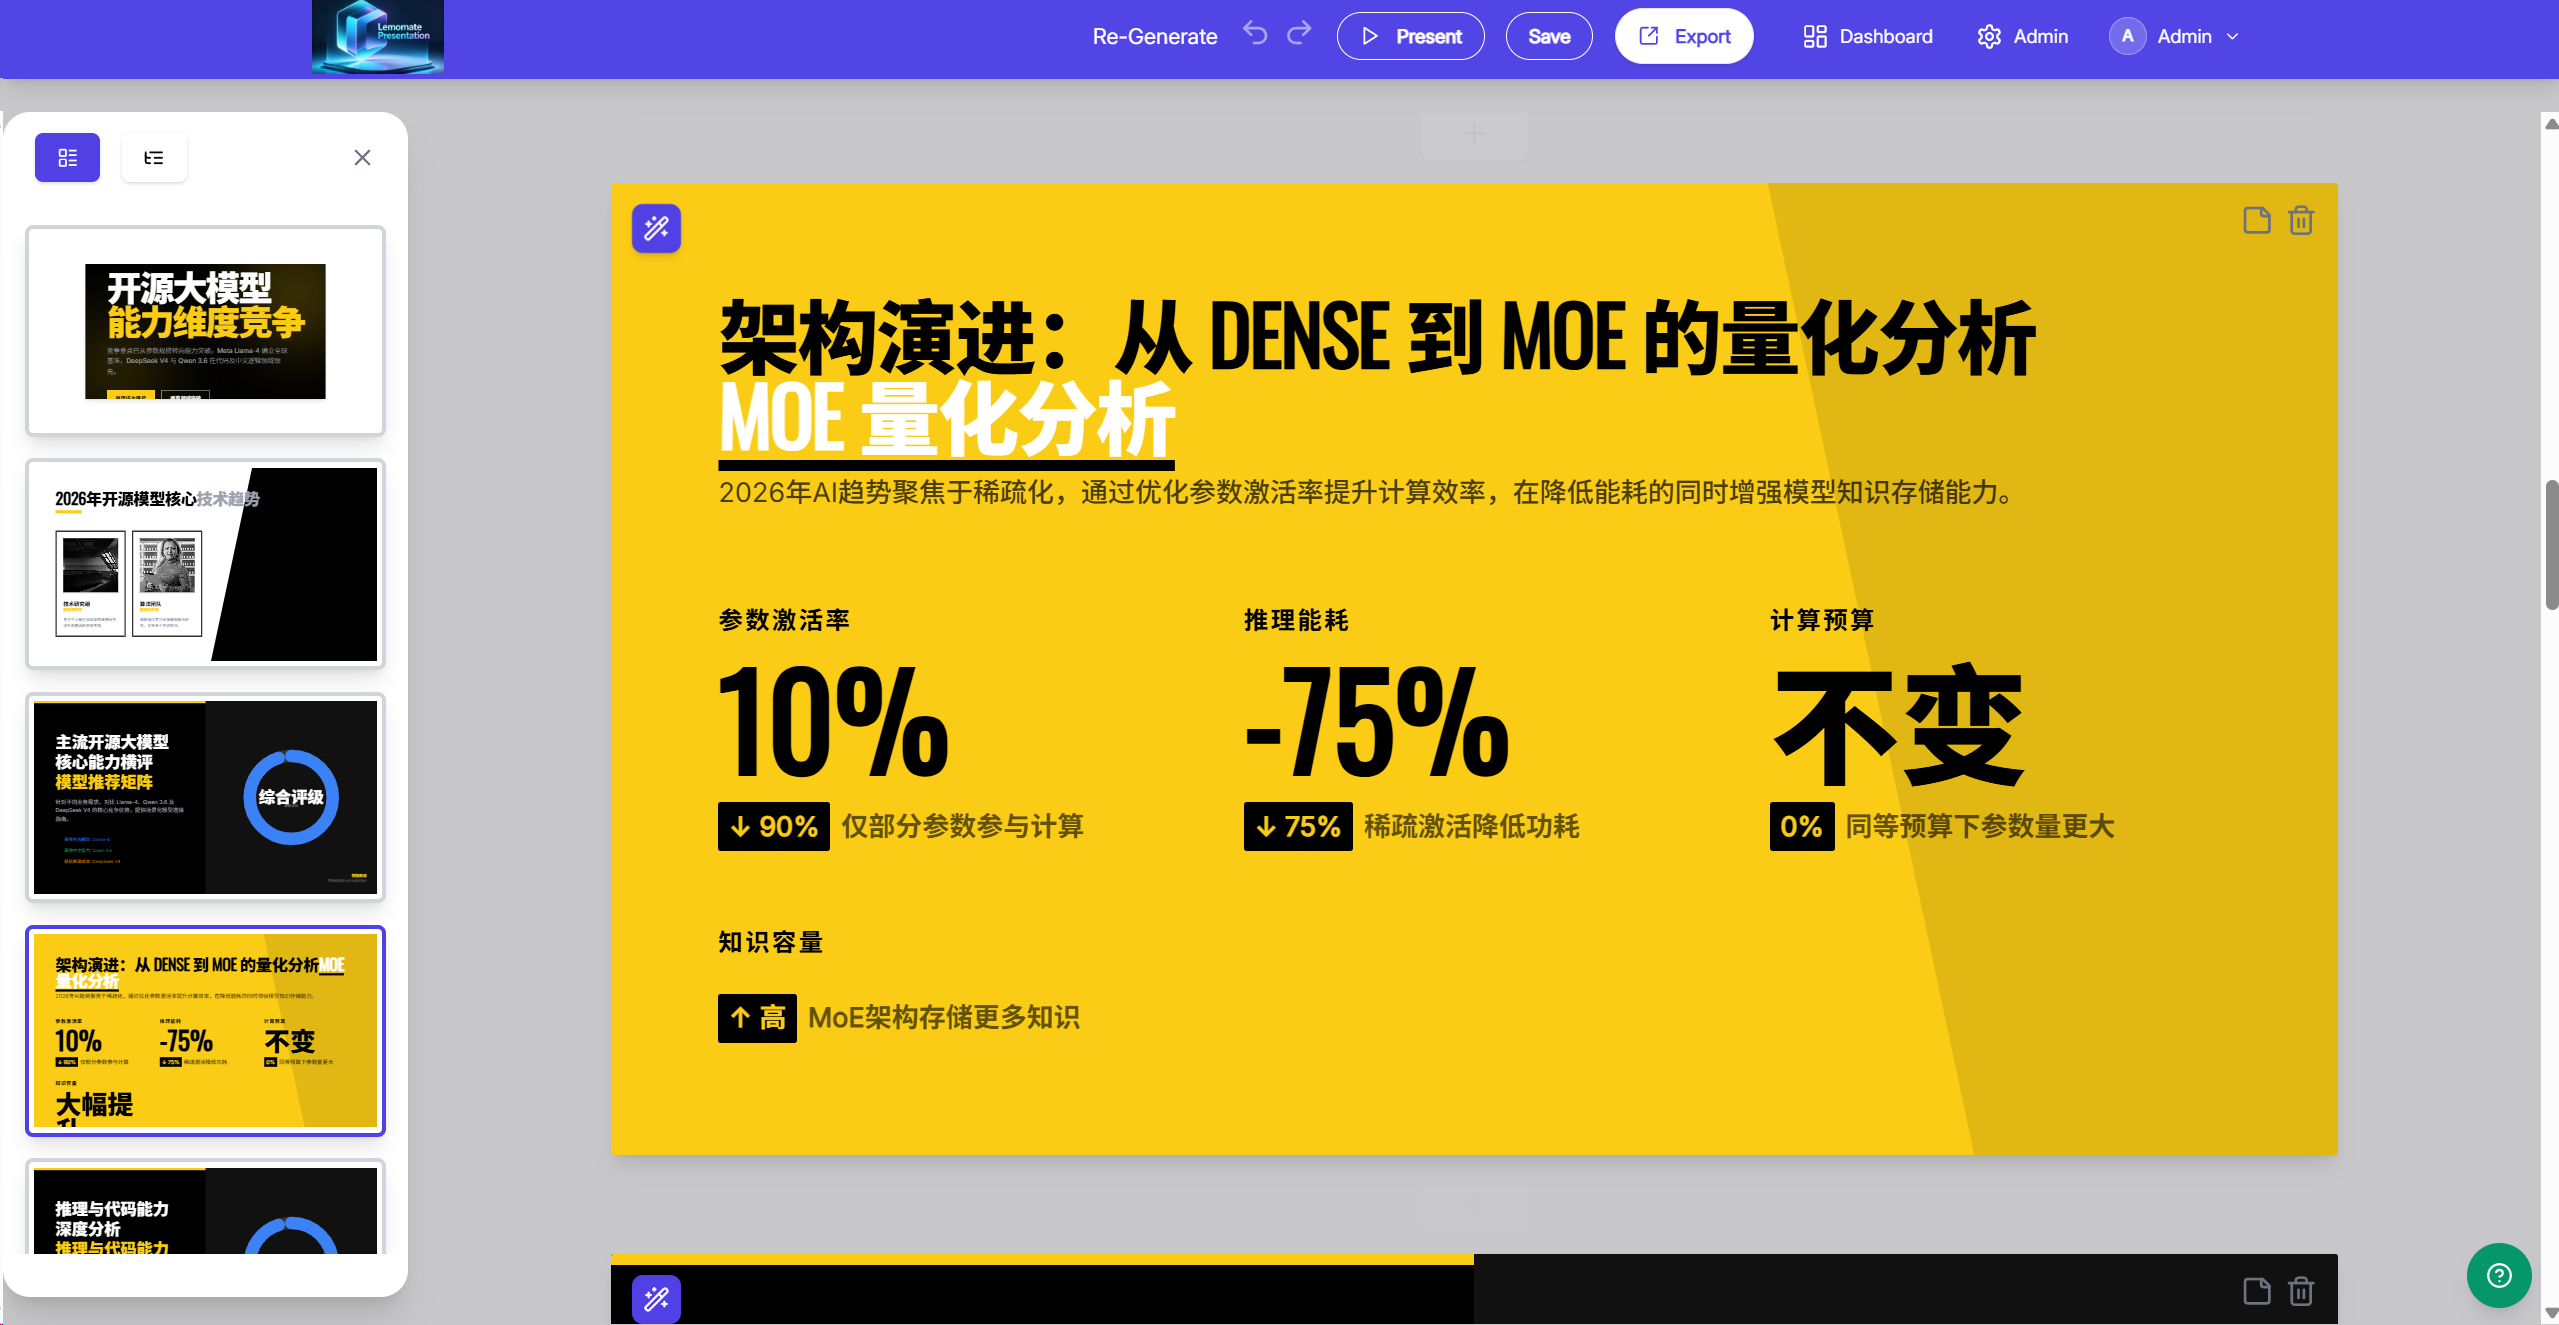The height and width of the screenshot is (1325, 2559).
Task: Select the 架构演进 yellow slide thumbnail
Action: (205, 1031)
